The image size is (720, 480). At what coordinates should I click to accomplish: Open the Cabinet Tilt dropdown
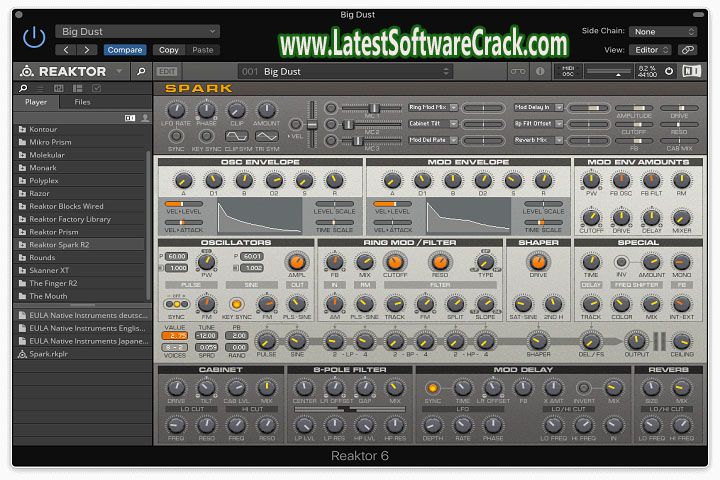[433, 124]
